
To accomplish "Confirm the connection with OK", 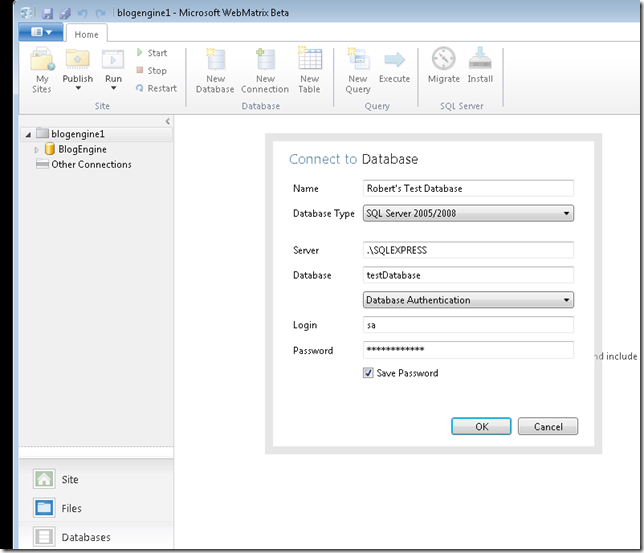I will pos(481,426).
